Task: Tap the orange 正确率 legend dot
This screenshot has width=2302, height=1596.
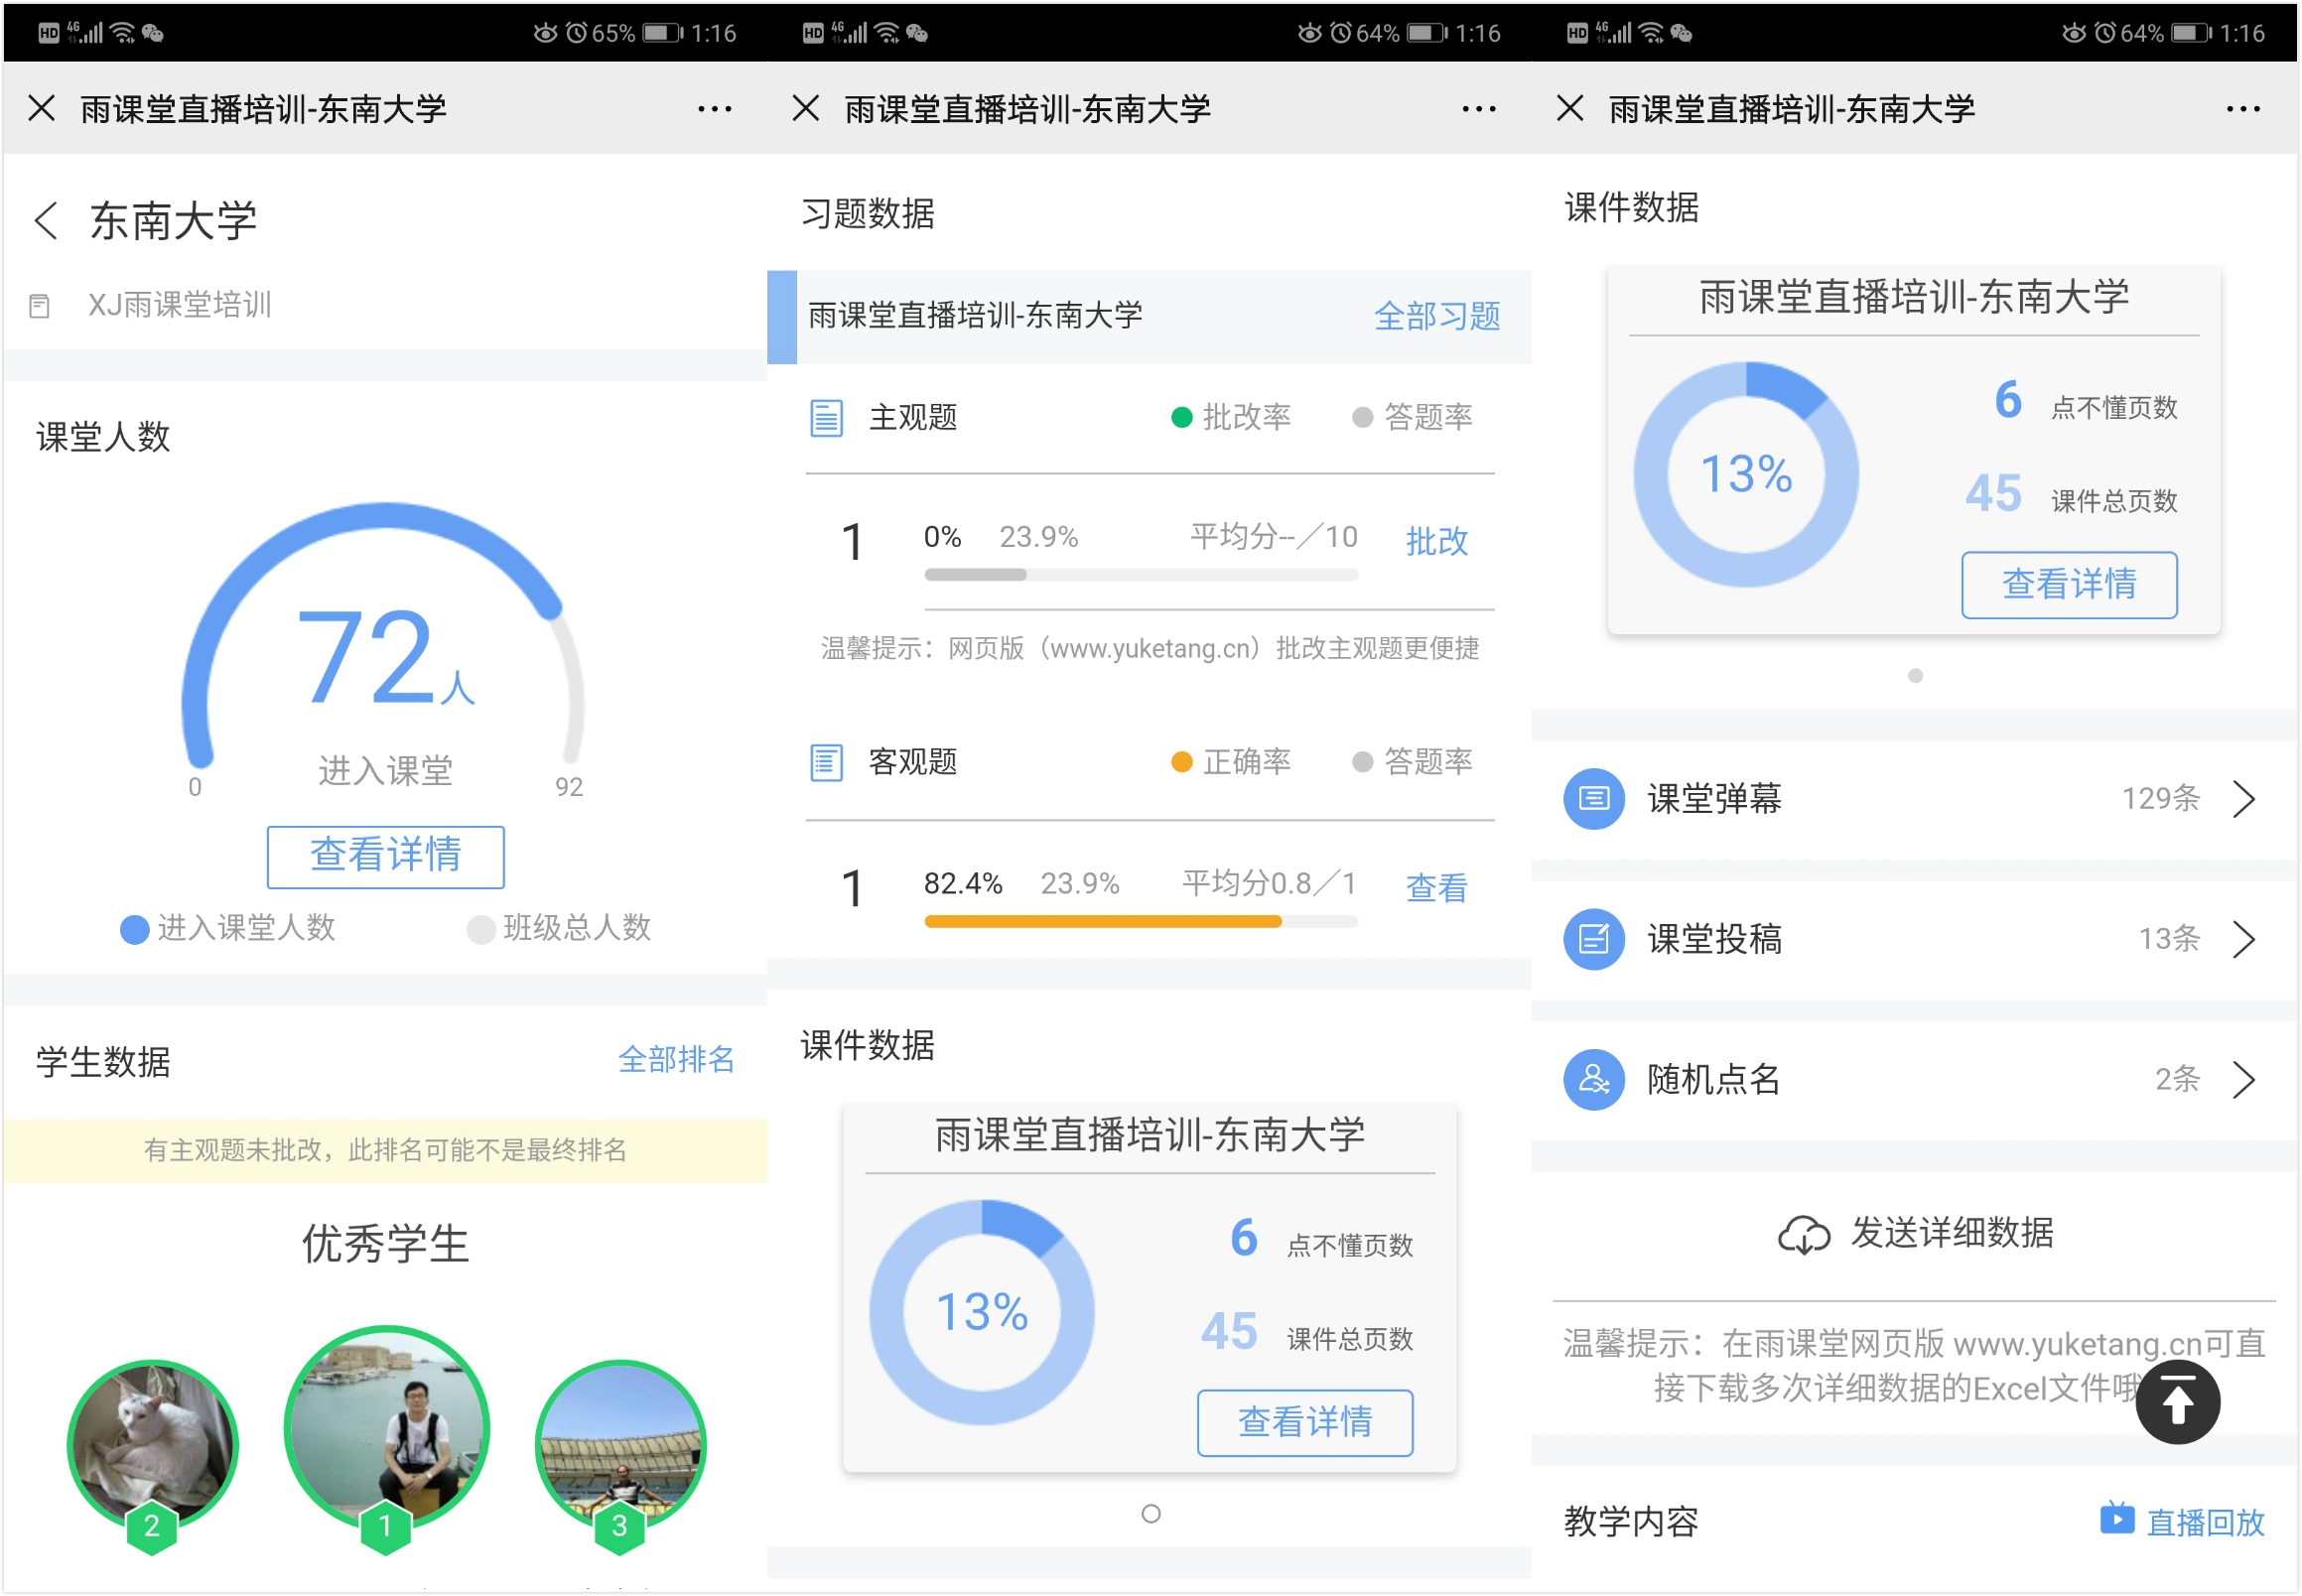Action: coord(1181,763)
